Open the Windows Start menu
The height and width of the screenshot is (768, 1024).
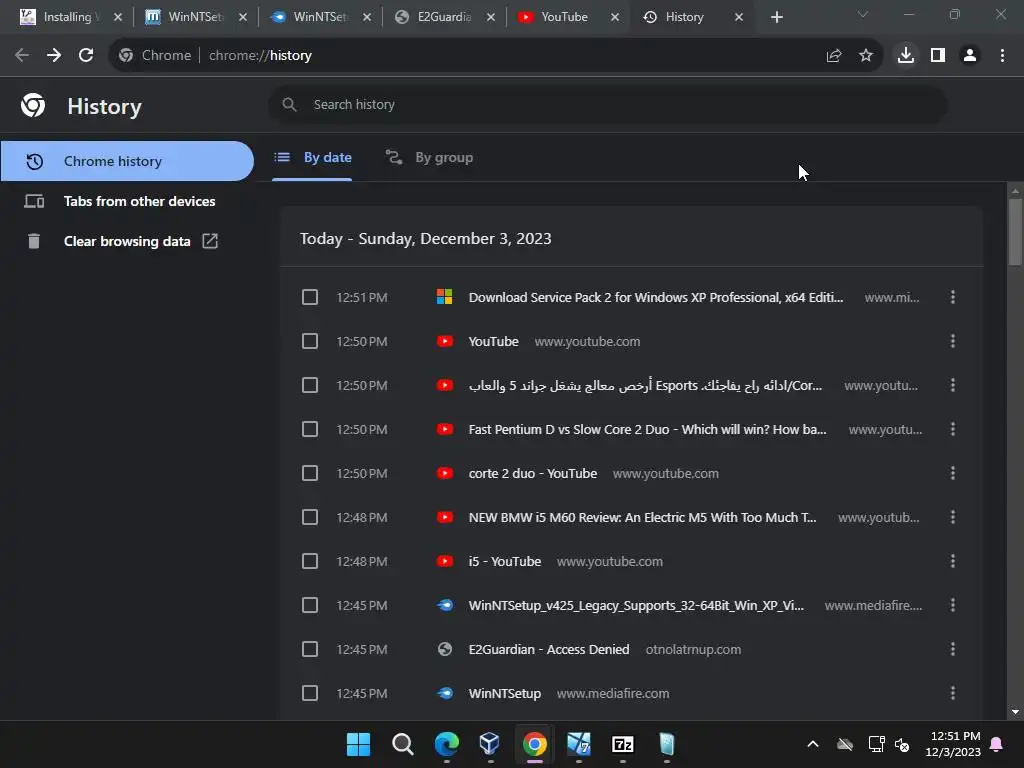[358, 744]
